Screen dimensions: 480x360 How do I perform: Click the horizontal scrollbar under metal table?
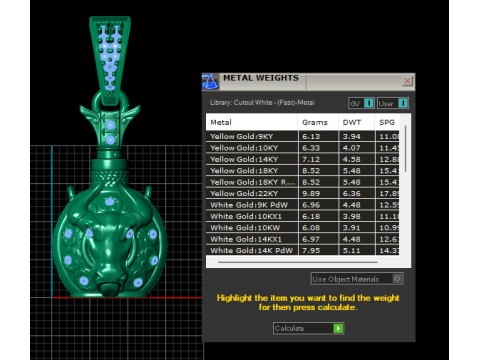click(x=298, y=262)
